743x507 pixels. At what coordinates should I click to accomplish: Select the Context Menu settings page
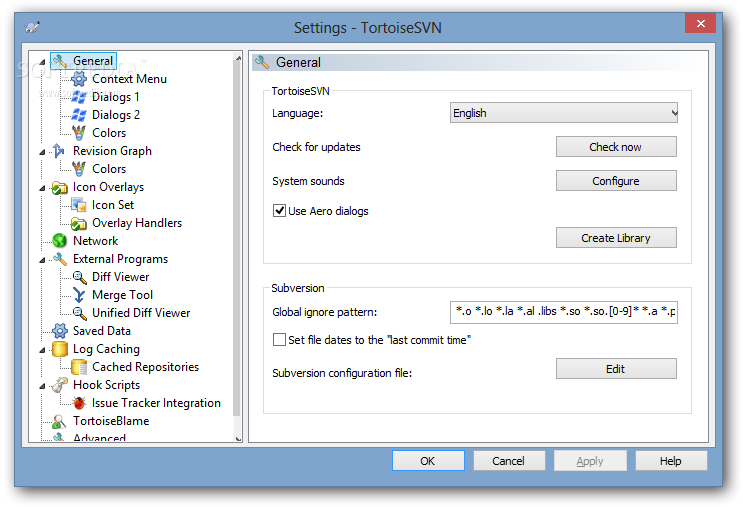(x=129, y=79)
